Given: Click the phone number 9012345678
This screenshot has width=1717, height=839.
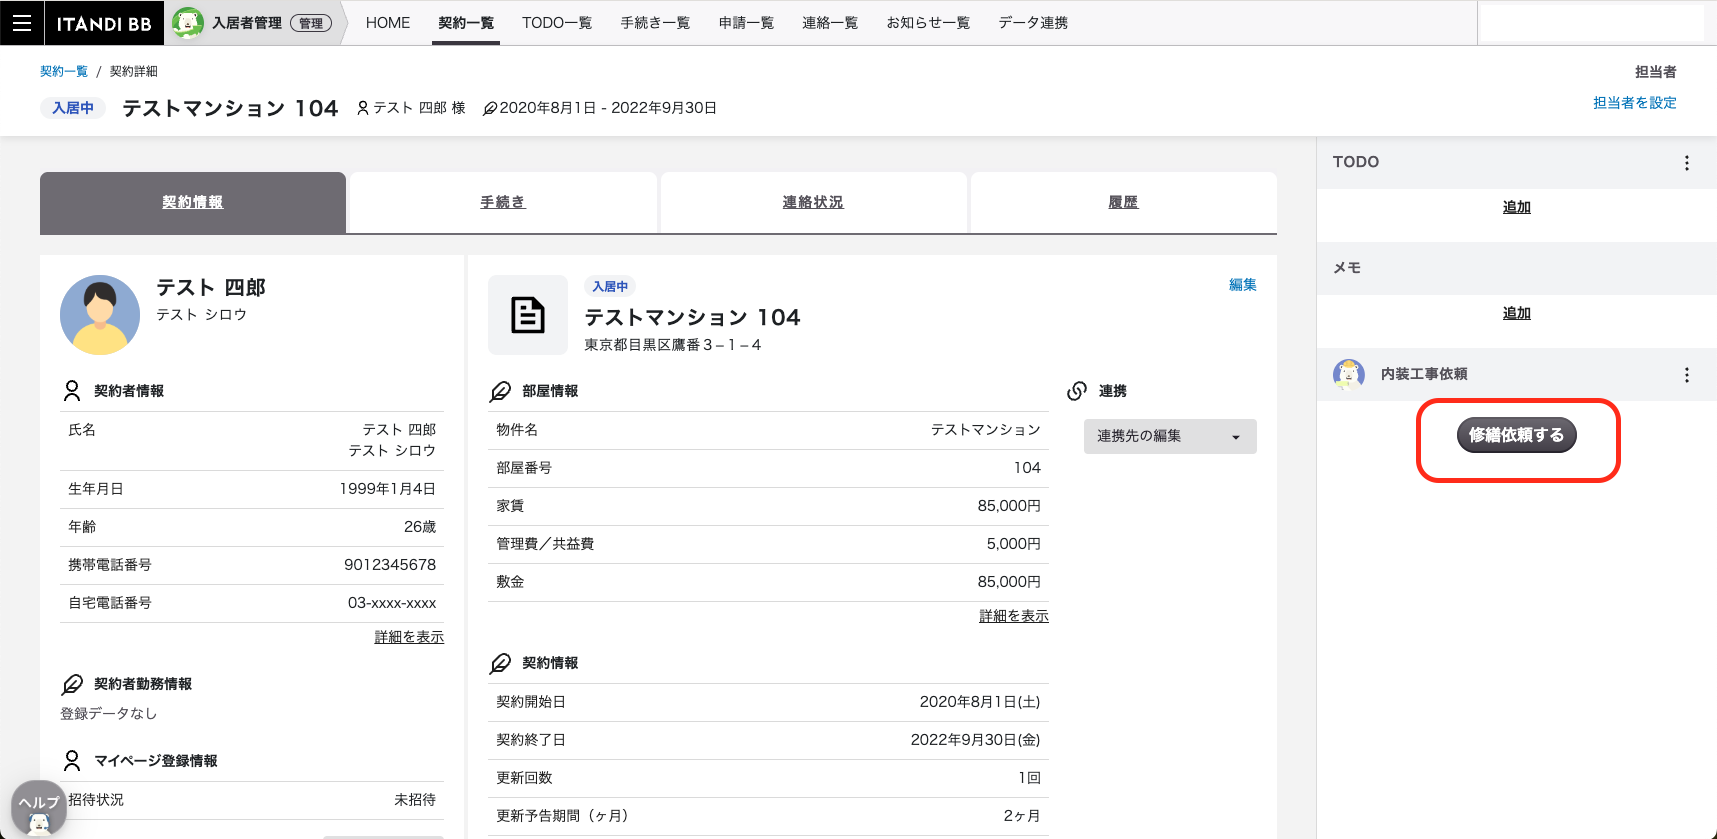Looking at the screenshot, I should [x=390, y=565].
